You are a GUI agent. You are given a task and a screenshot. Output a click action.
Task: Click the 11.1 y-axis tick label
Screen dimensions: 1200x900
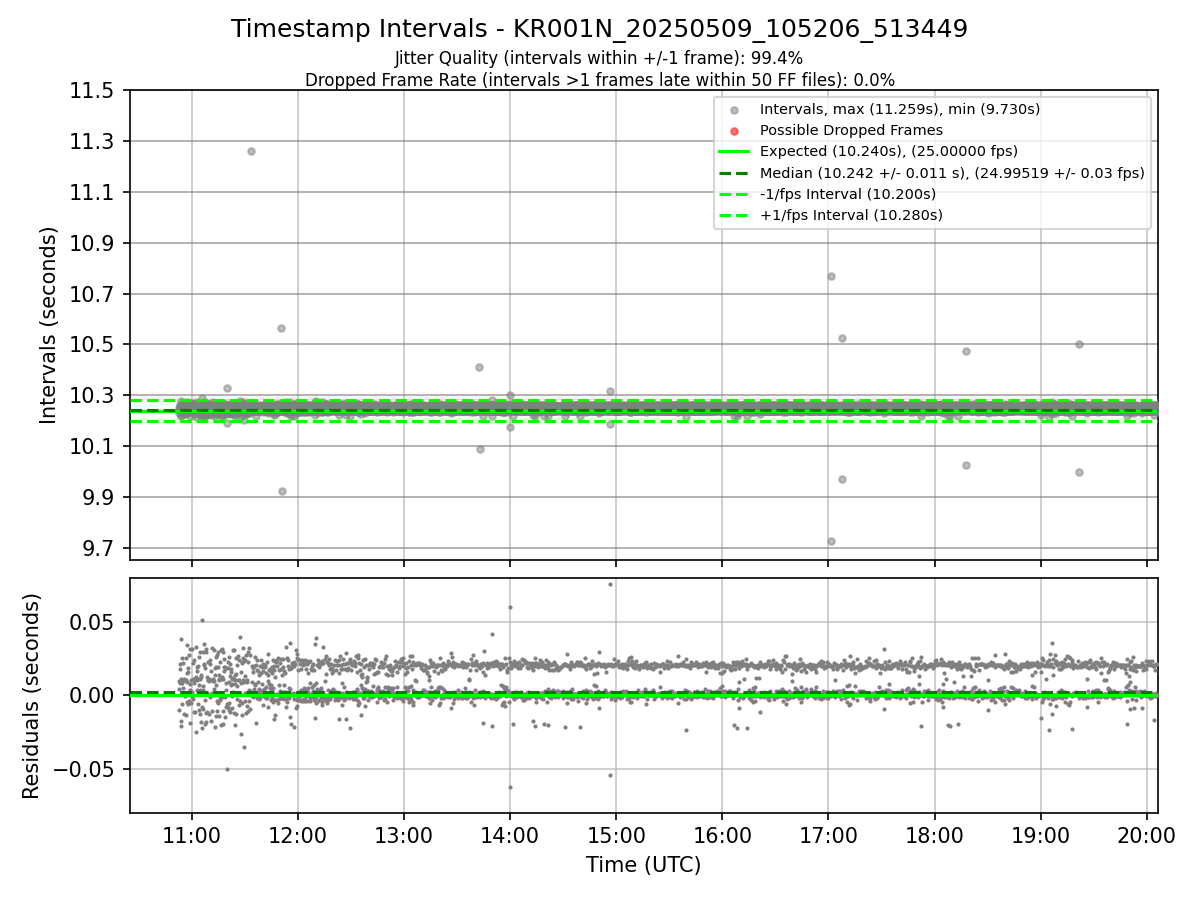click(x=94, y=193)
